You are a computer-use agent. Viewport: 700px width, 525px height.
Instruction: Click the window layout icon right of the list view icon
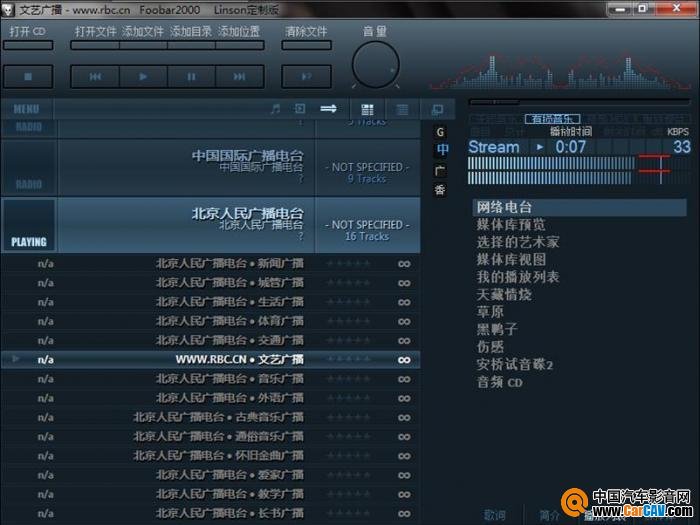[437, 109]
